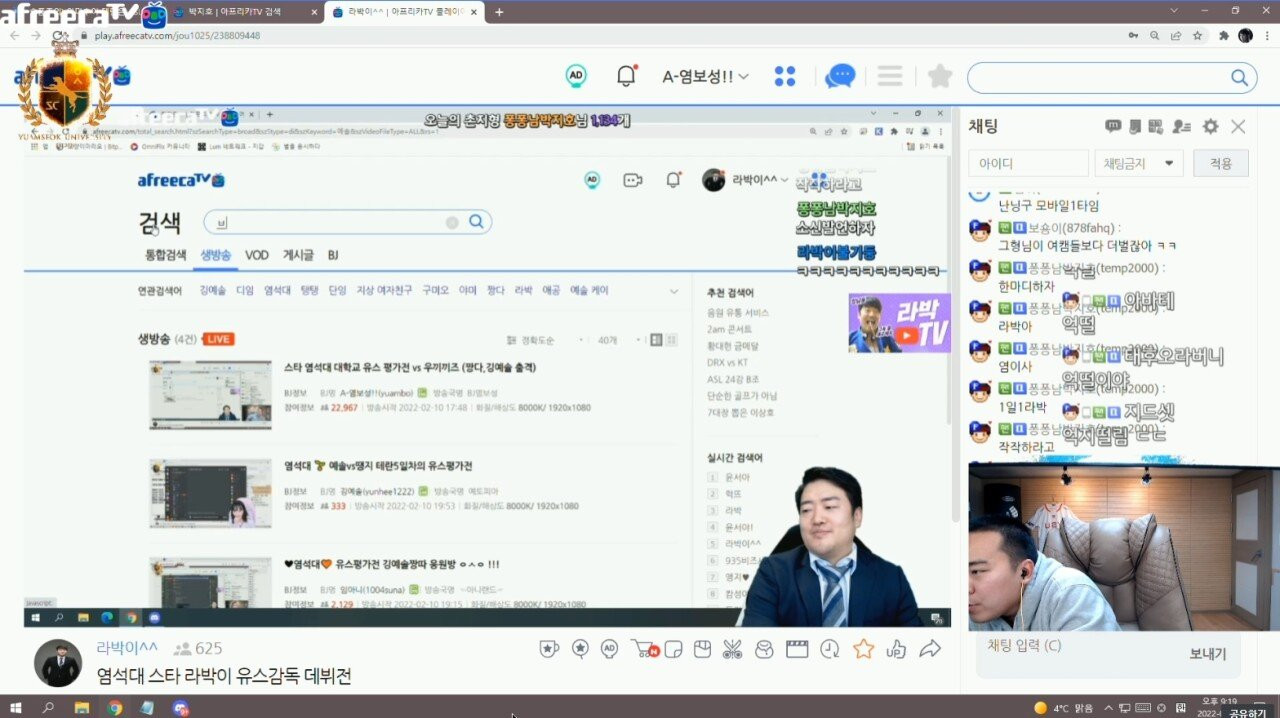Image resolution: width=1280 pixels, height=718 pixels.
Task: Click the 염석대 related keyword link
Action: pos(277,290)
